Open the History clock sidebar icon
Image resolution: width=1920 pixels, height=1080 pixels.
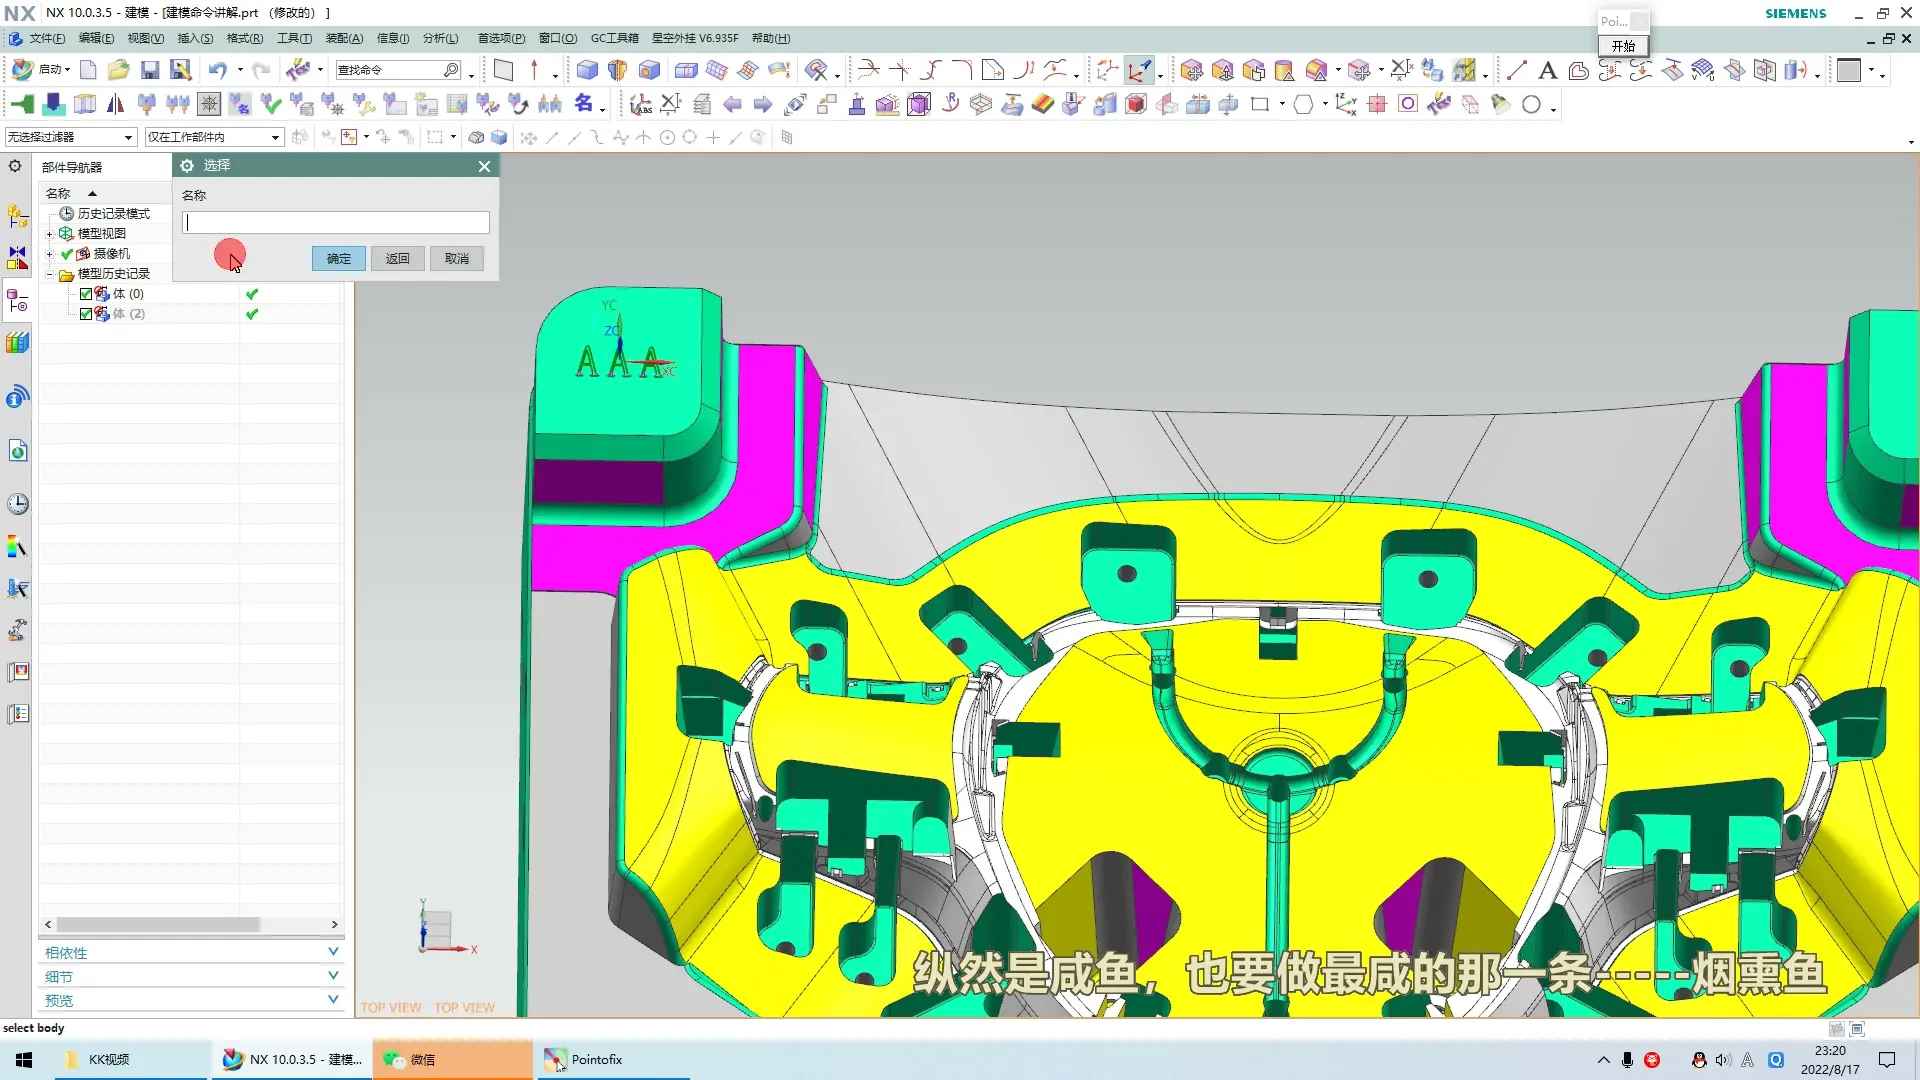click(x=18, y=504)
